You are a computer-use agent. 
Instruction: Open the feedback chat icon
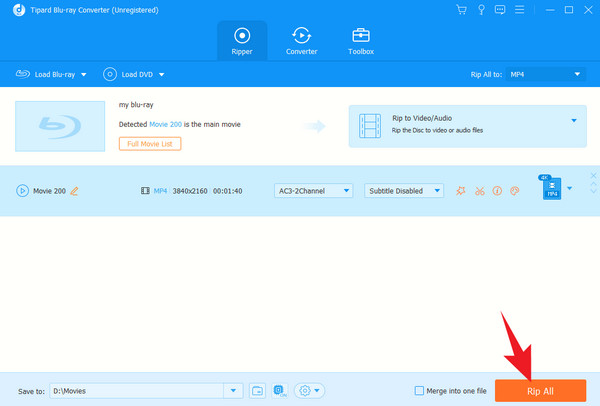coord(500,10)
